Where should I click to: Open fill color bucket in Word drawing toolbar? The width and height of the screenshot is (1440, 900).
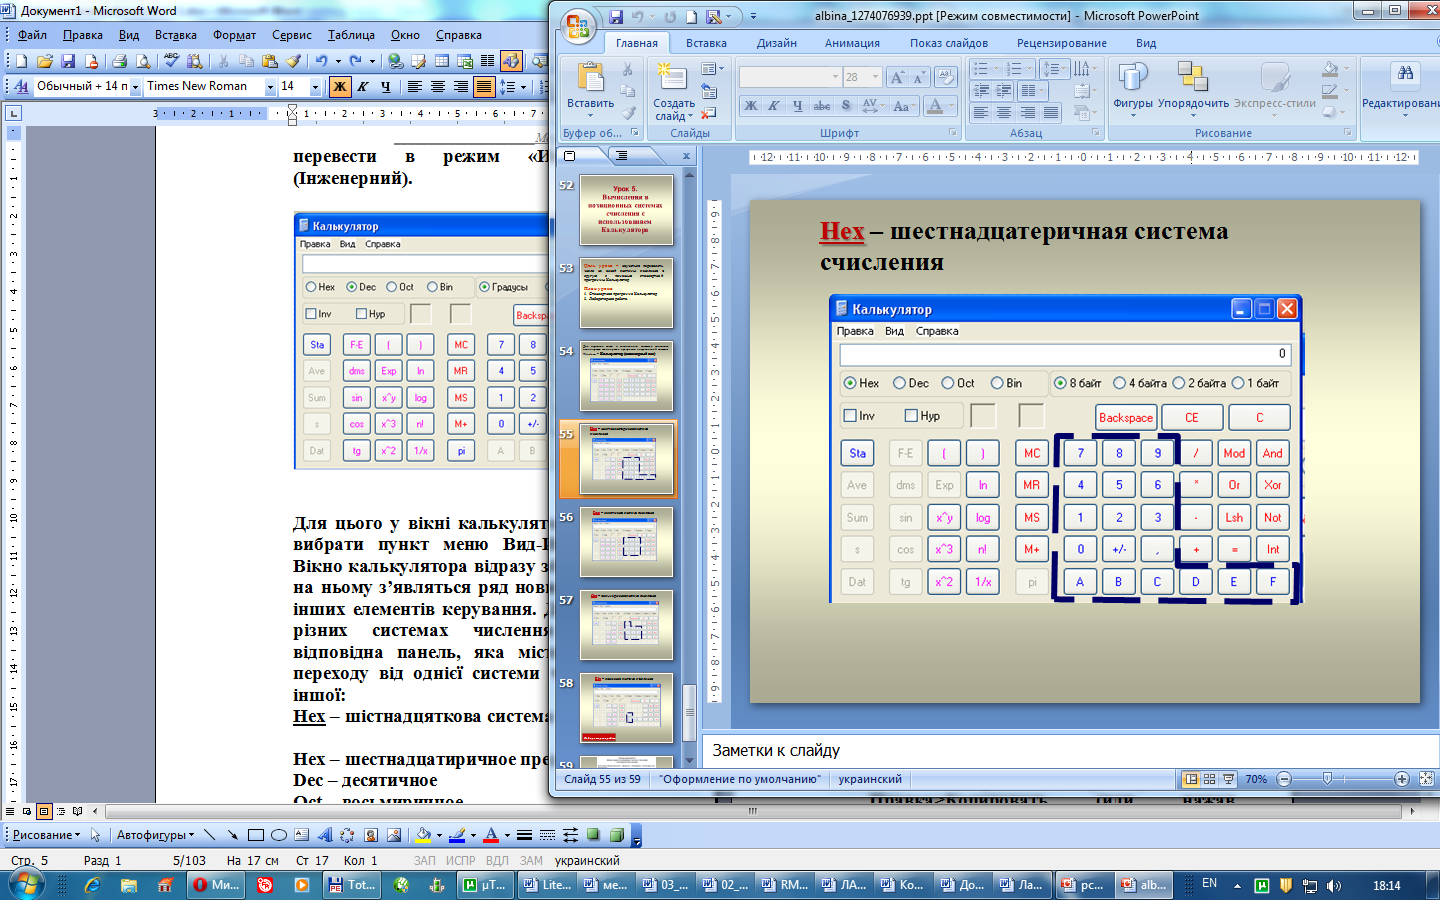tap(423, 835)
